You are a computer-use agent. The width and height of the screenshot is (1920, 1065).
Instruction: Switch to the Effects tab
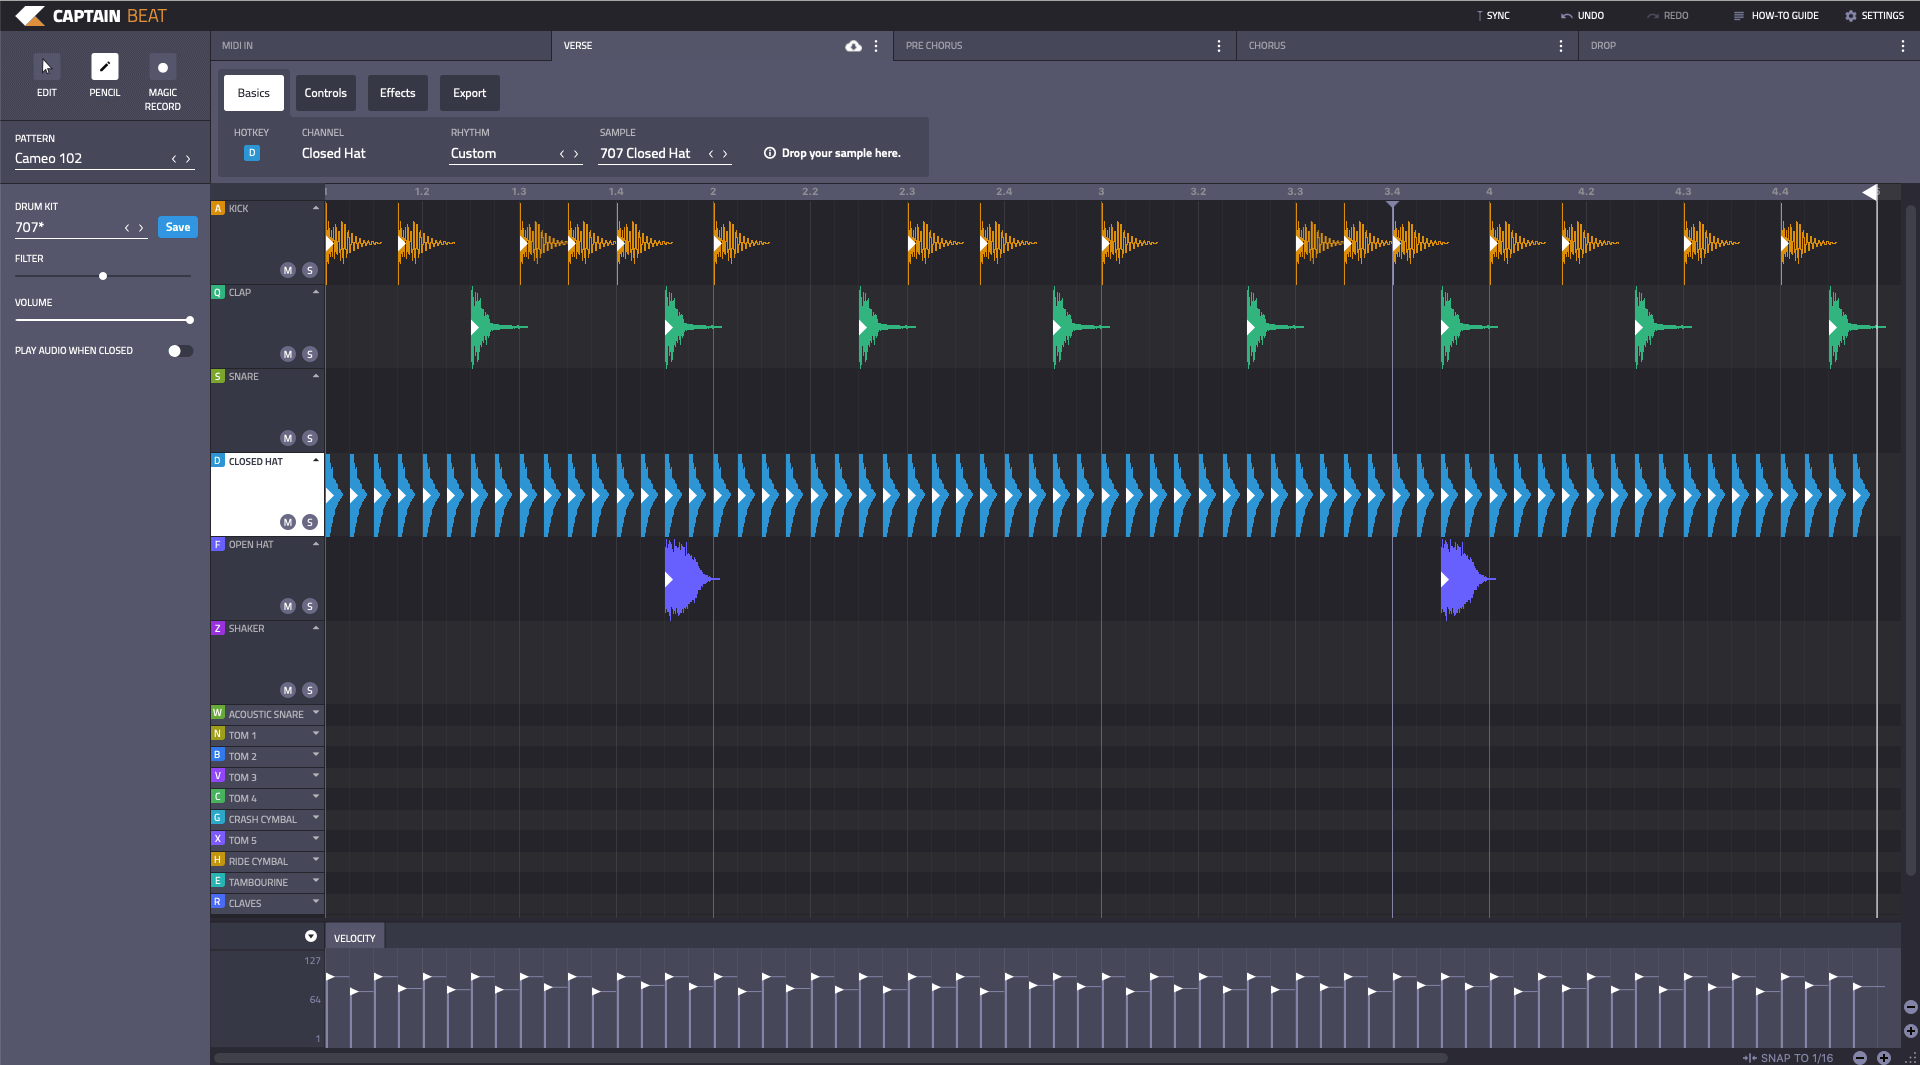click(x=397, y=93)
